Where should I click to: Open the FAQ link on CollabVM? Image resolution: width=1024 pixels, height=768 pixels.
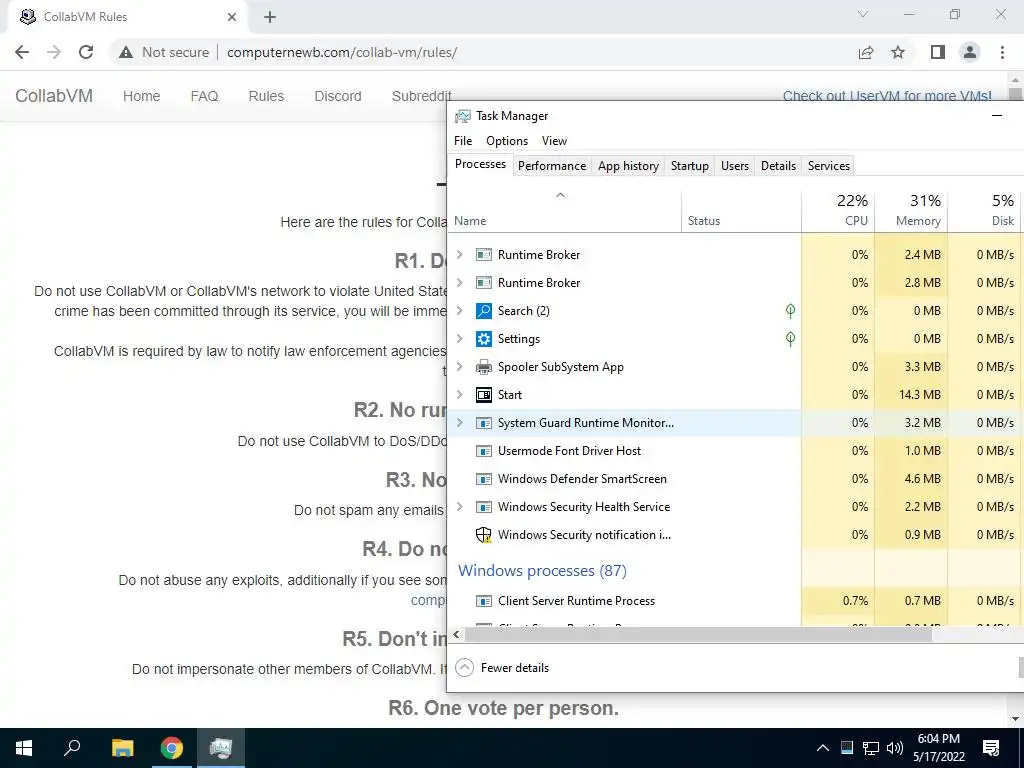(204, 96)
